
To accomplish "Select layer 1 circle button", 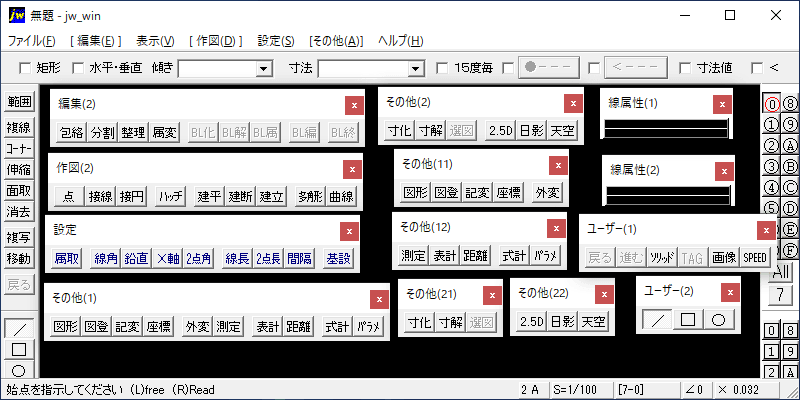I will [x=772, y=124].
